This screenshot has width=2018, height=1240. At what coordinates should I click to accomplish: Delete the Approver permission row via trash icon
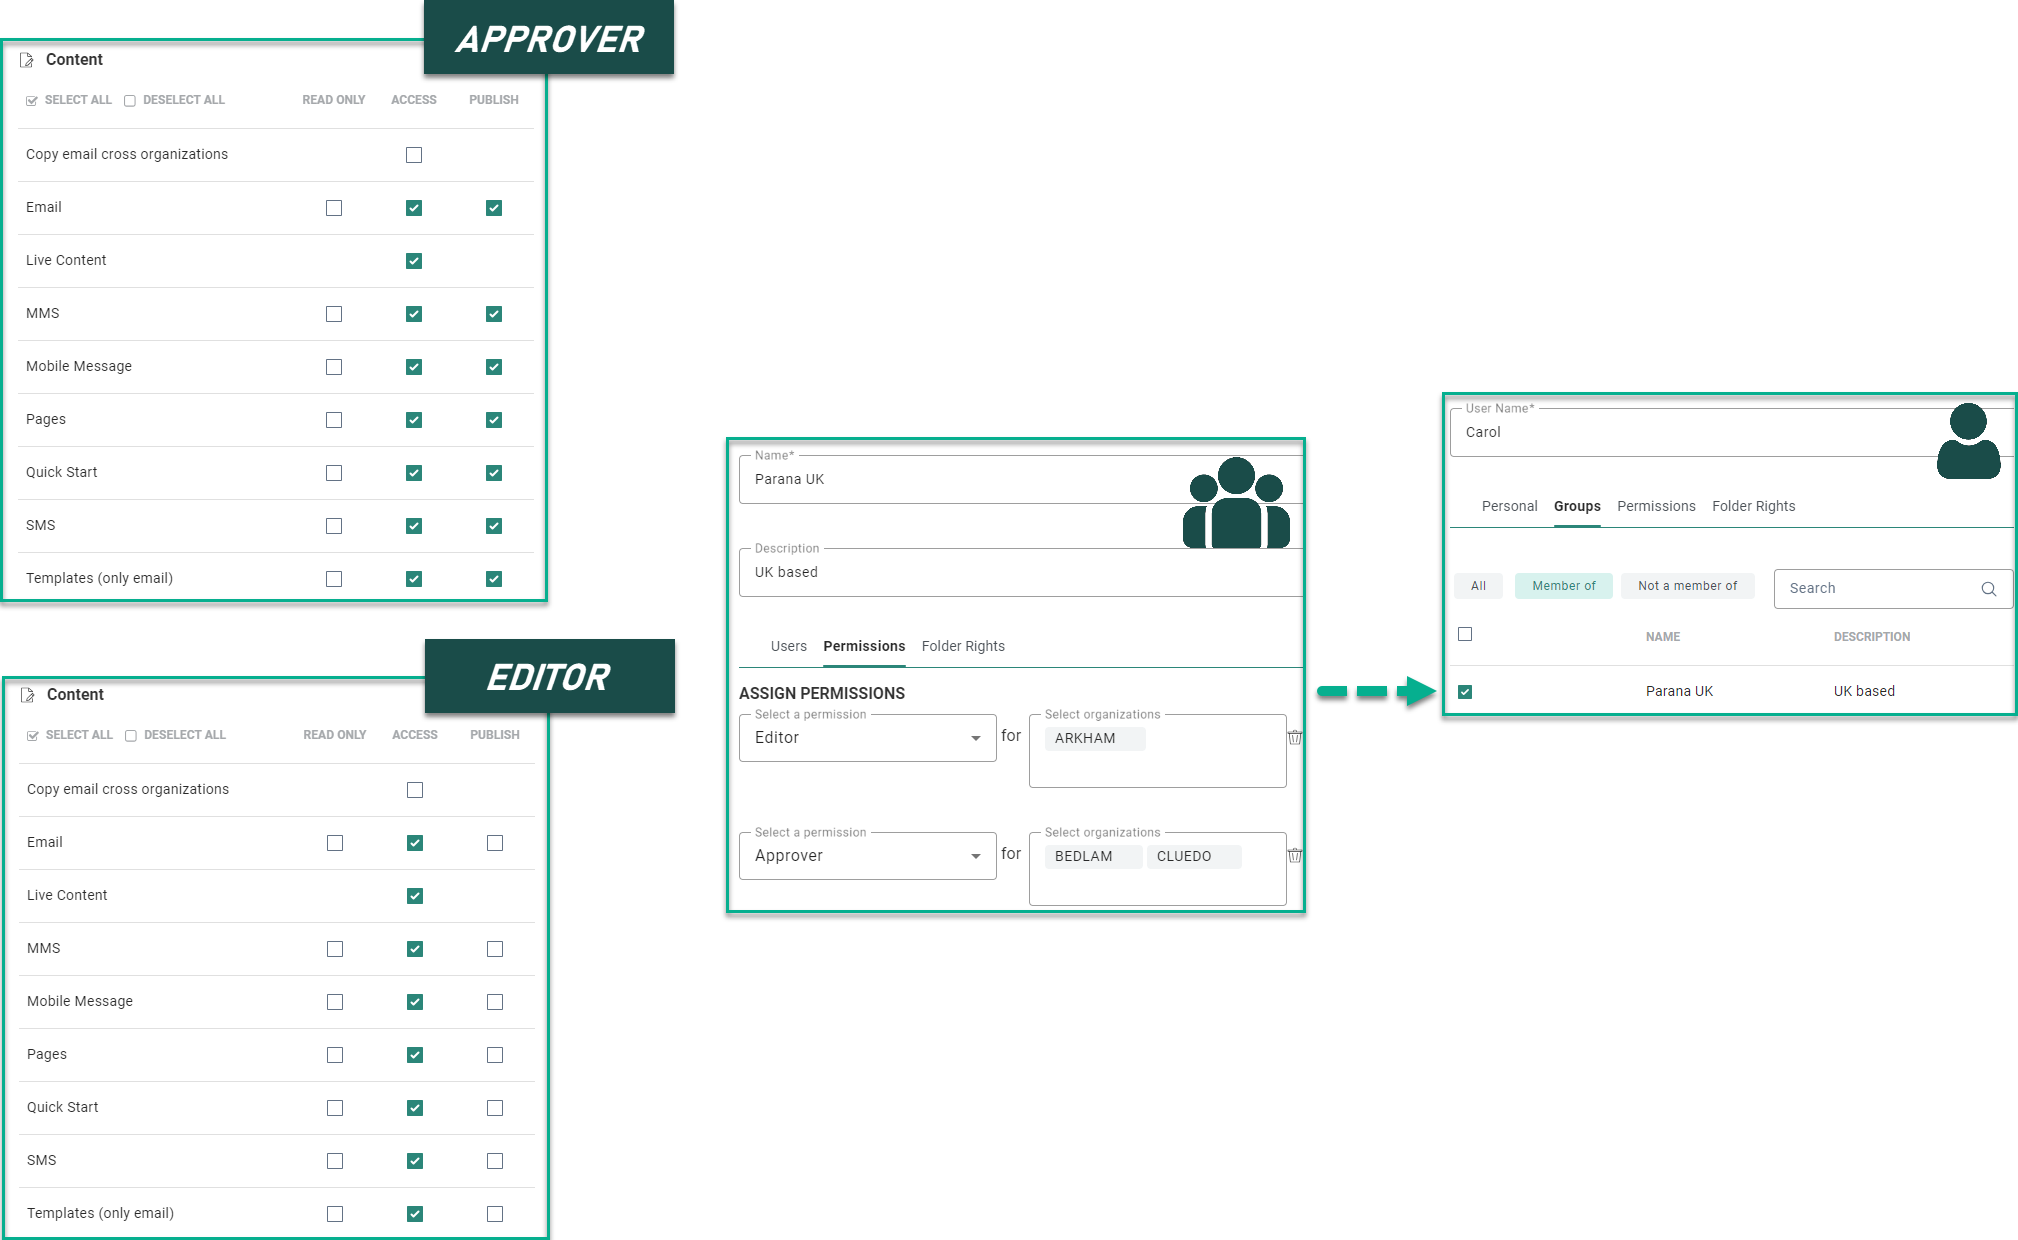point(1294,856)
